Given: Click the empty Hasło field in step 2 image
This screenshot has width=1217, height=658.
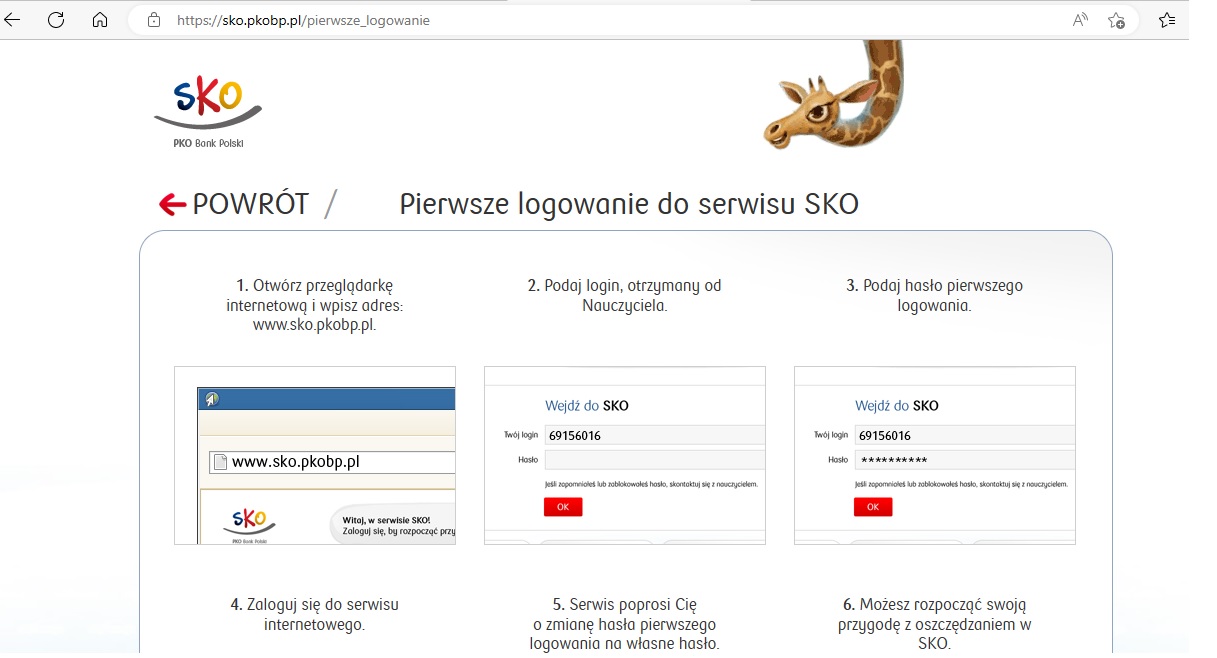Looking at the screenshot, I should 655,460.
